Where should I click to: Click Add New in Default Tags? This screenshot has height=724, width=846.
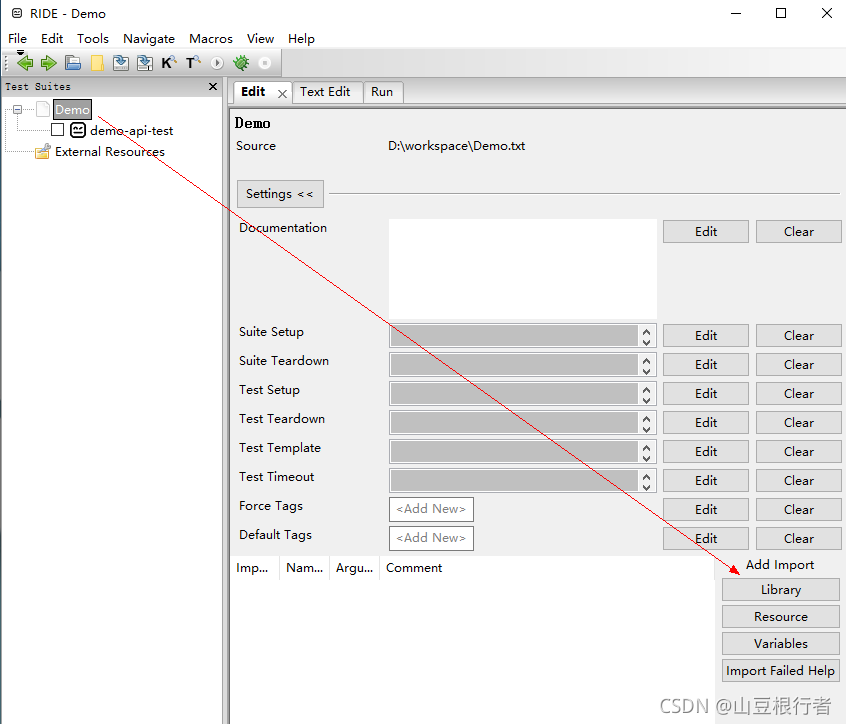[431, 538]
